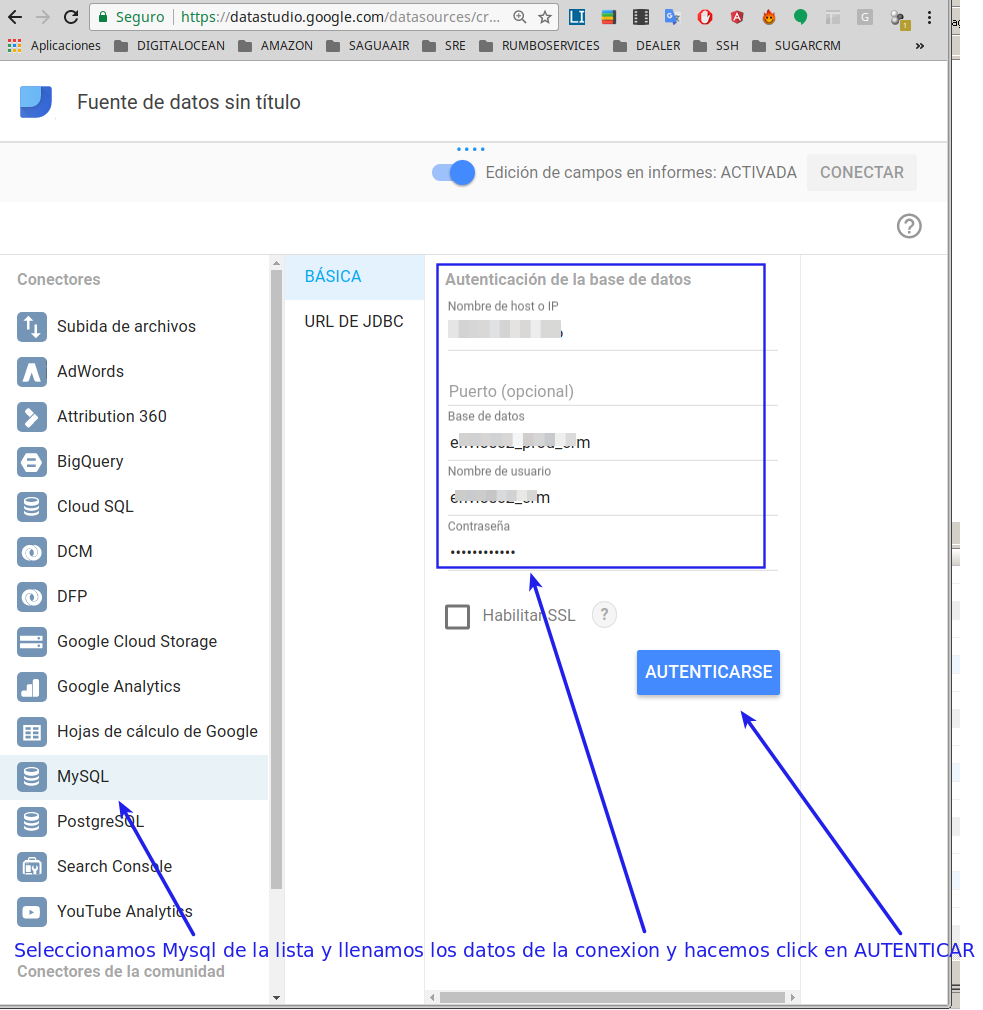Open the DEALER bookmarks folder
The image size is (983, 1010).
647,46
